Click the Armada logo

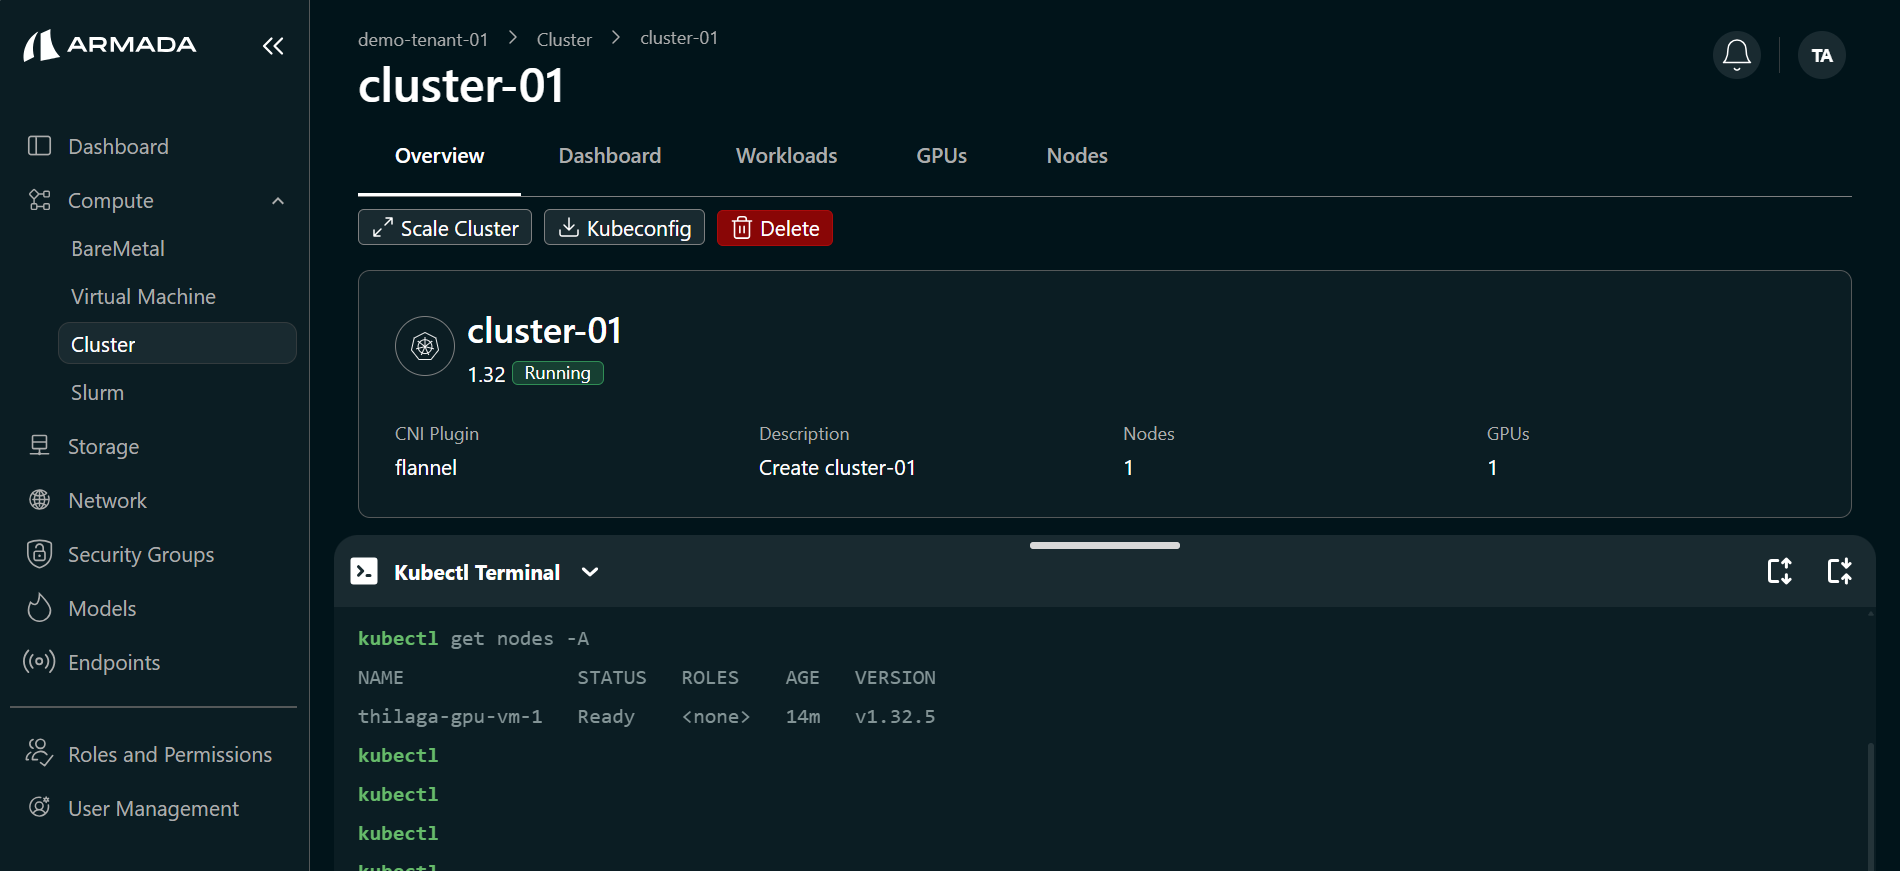(110, 45)
